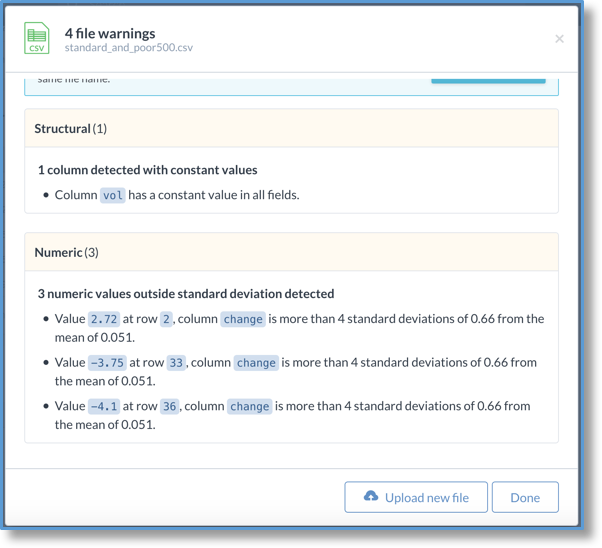Click the Numeric (3) section header
Image resolution: width=602 pixels, height=548 pixels.
click(291, 252)
